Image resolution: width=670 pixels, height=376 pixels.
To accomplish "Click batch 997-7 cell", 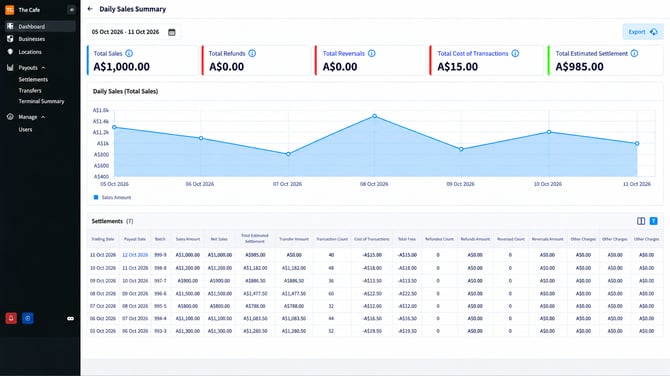I will click(x=160, y=281).
